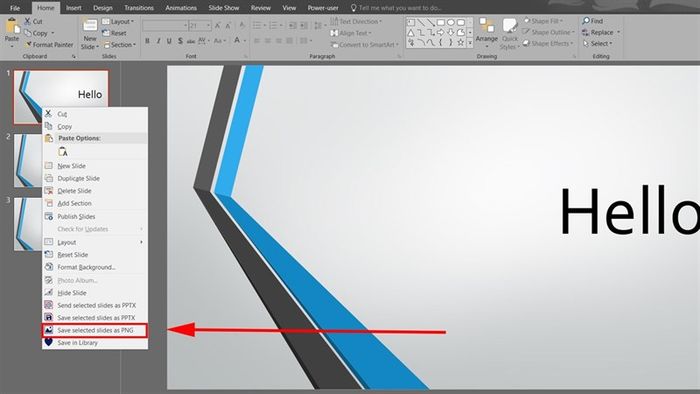The width and height of the screenshot is (700, 394).
Task: Click the New Slide icon in ribbon
Action: coord(90,25)
